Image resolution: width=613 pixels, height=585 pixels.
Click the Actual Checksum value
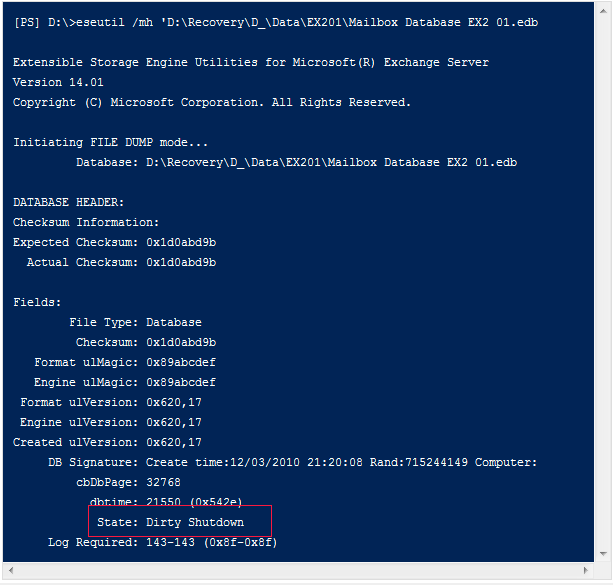[181, 262]
